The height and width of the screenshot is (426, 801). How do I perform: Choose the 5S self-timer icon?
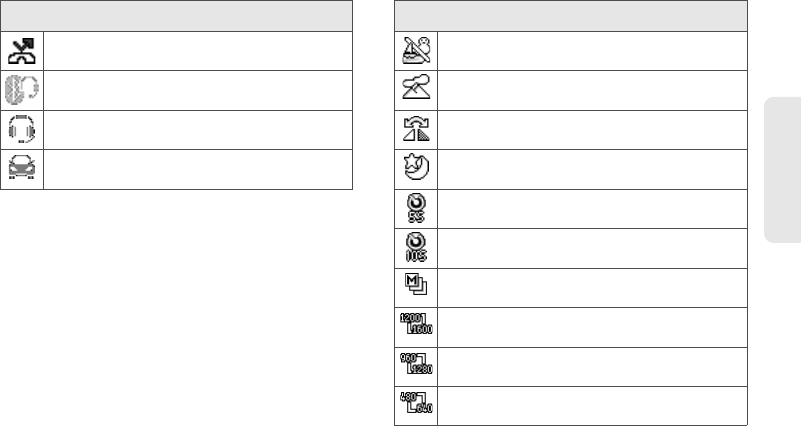[x=416, y=208]
